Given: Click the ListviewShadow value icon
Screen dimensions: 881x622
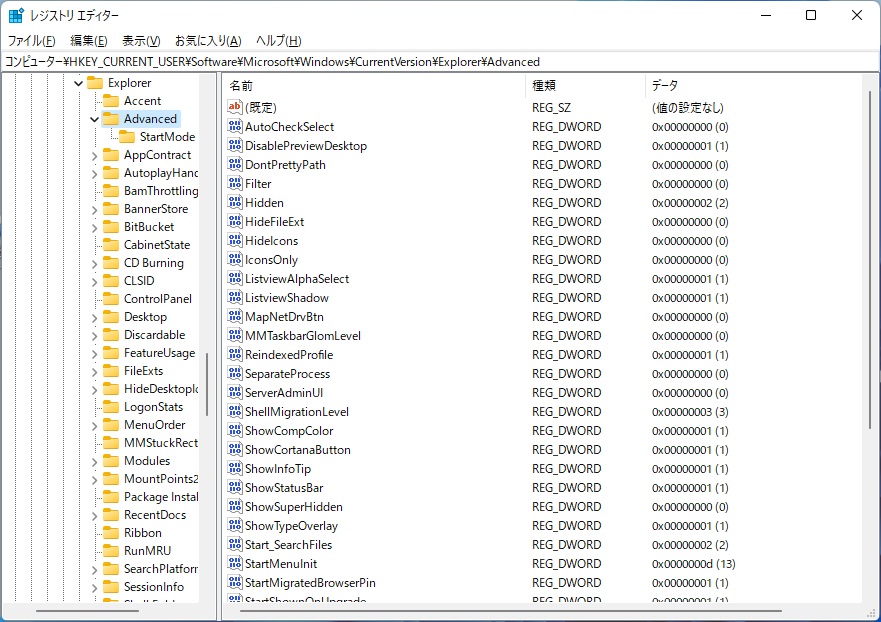Looking at the screenshot, I should [x=235, y=297].
